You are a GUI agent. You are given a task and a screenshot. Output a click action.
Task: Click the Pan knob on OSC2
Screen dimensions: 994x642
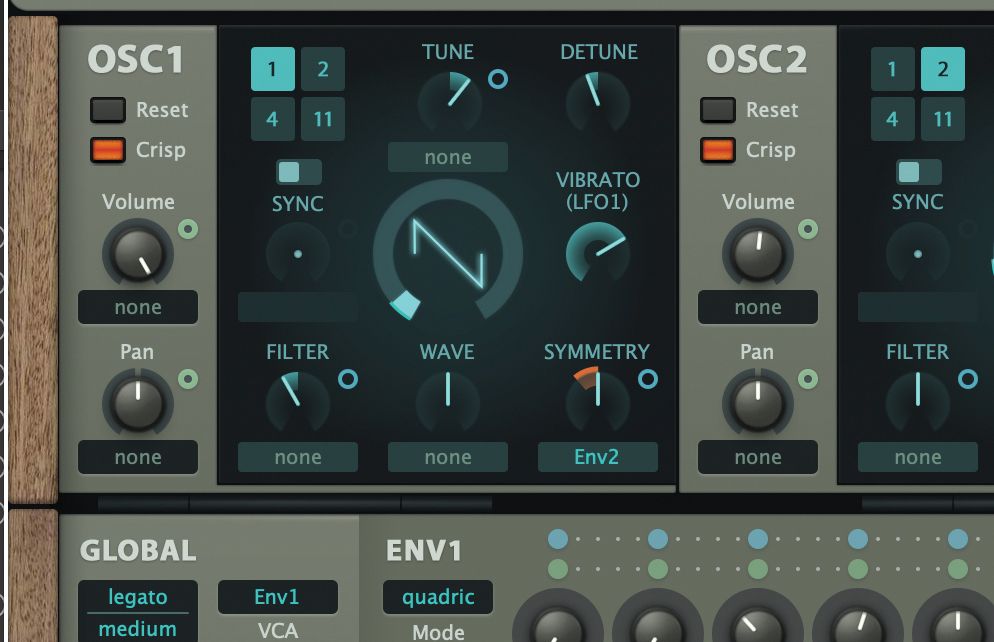(x=757, y=401)
